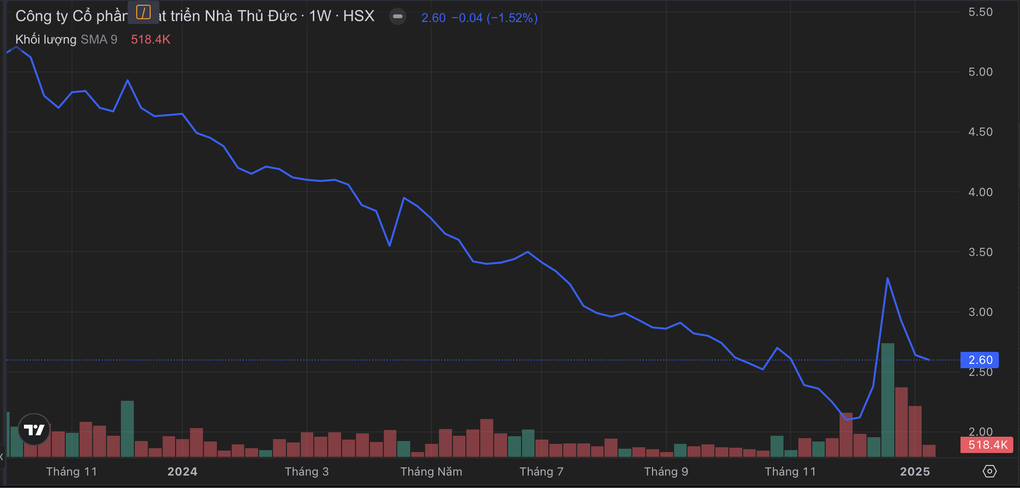
Task: Click the SMA 9 indicator label
Action: coord(100,40)
